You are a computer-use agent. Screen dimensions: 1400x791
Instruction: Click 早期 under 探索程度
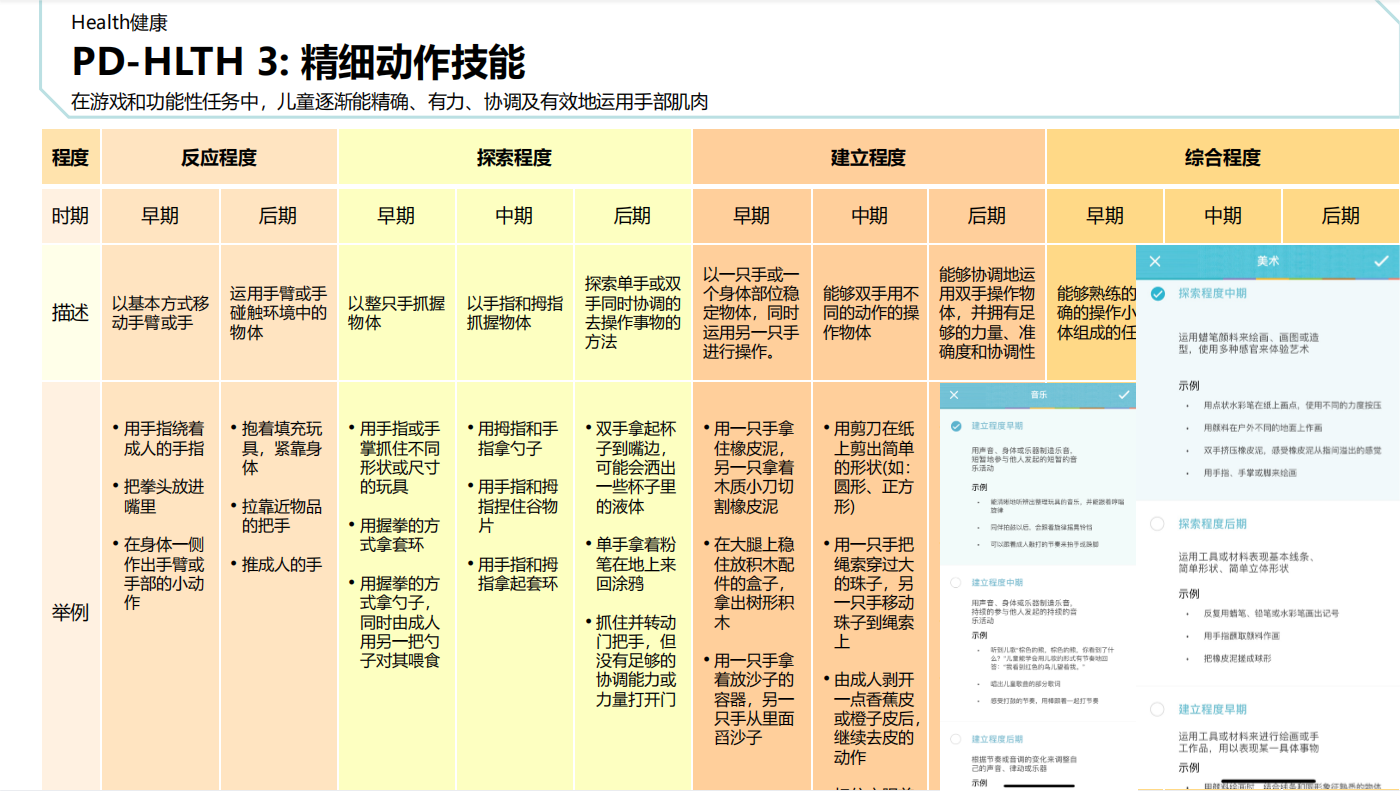coord(396,216)
